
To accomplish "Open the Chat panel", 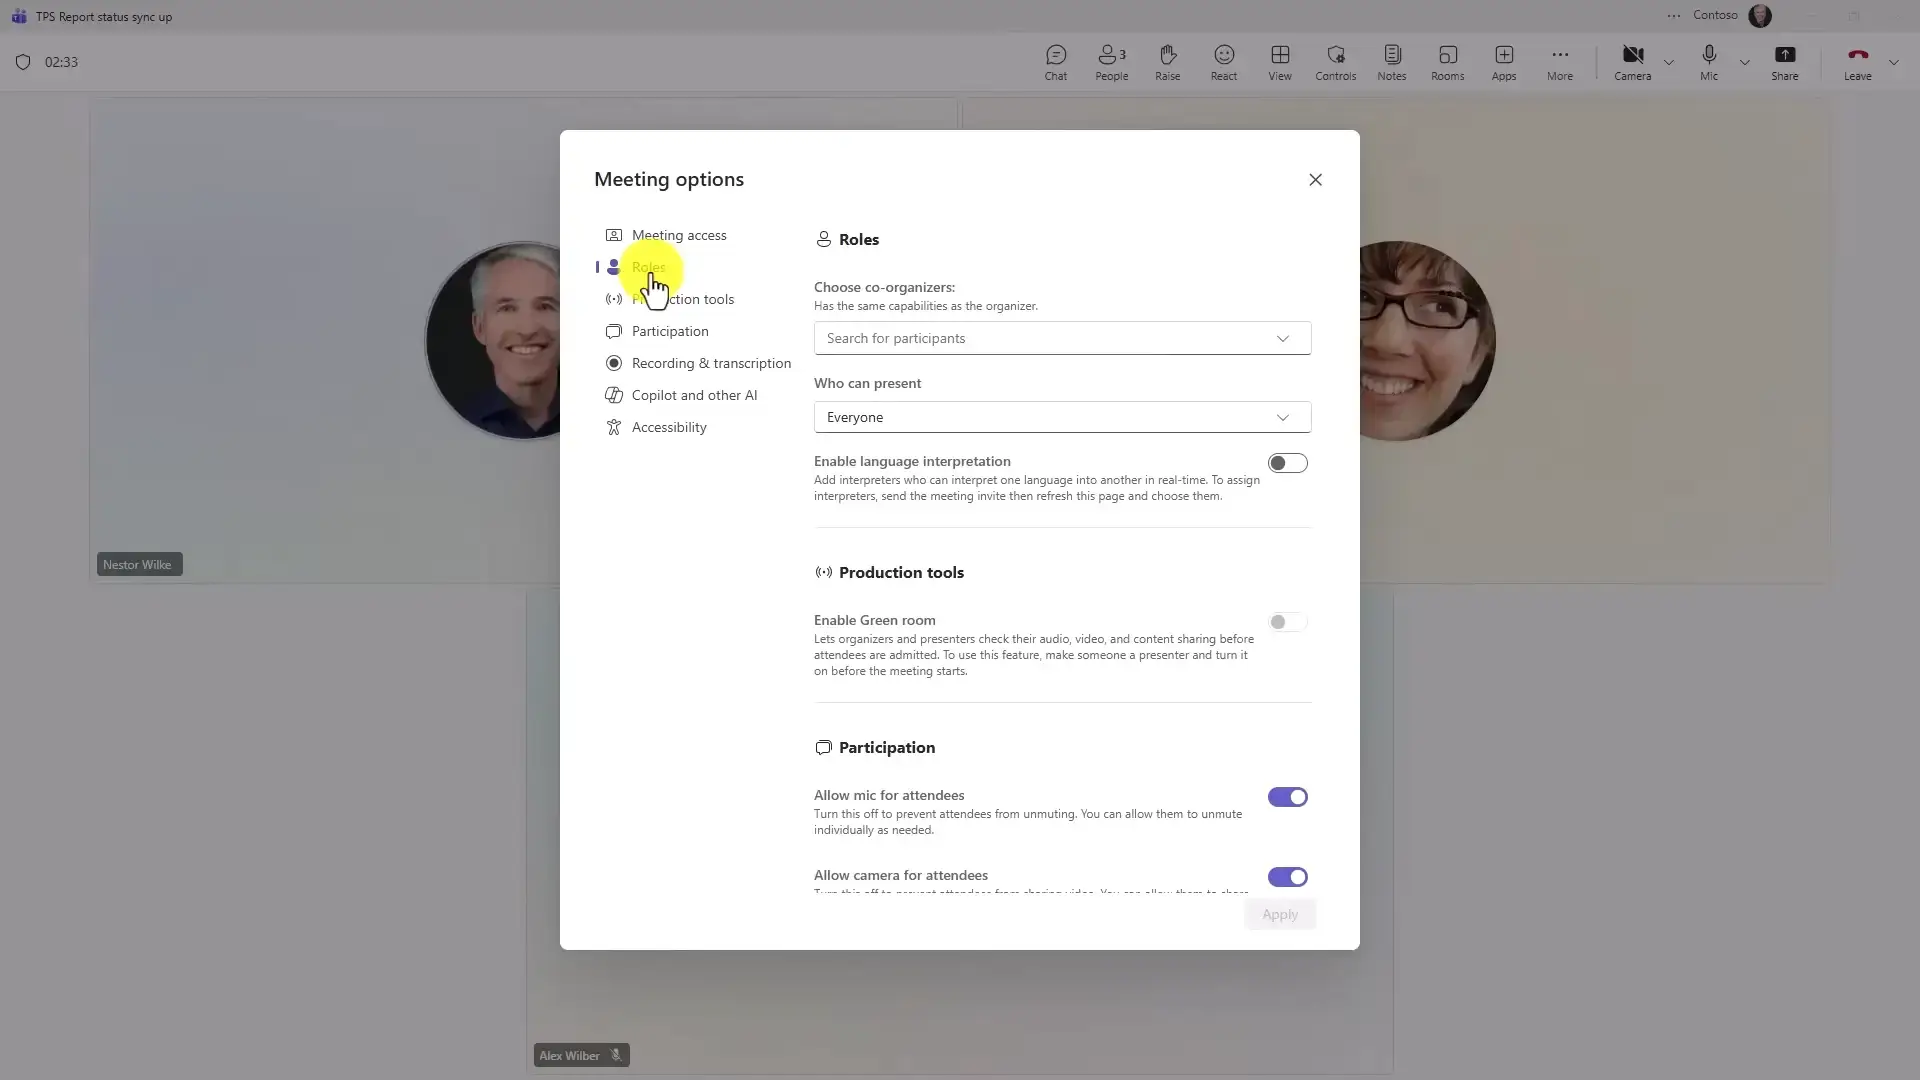I will point(1056,62).
